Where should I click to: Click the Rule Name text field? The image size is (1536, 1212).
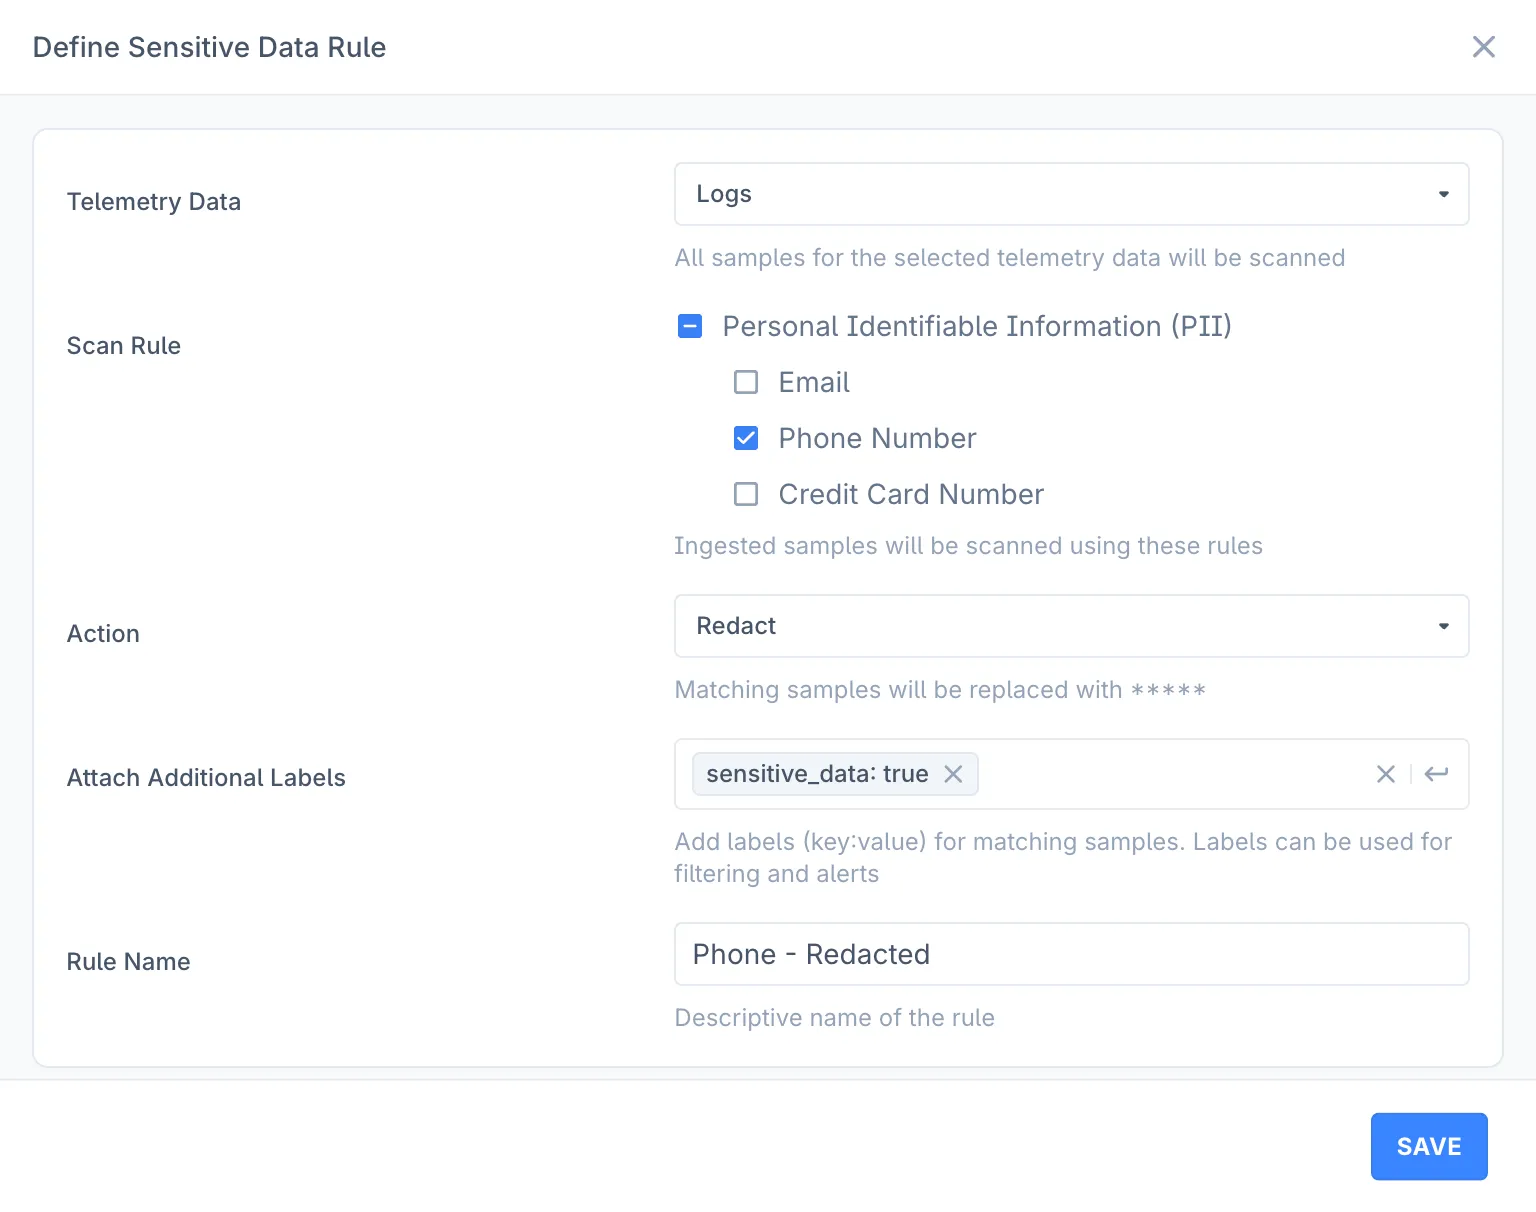pyautogui.click(x=1070, y=954)
